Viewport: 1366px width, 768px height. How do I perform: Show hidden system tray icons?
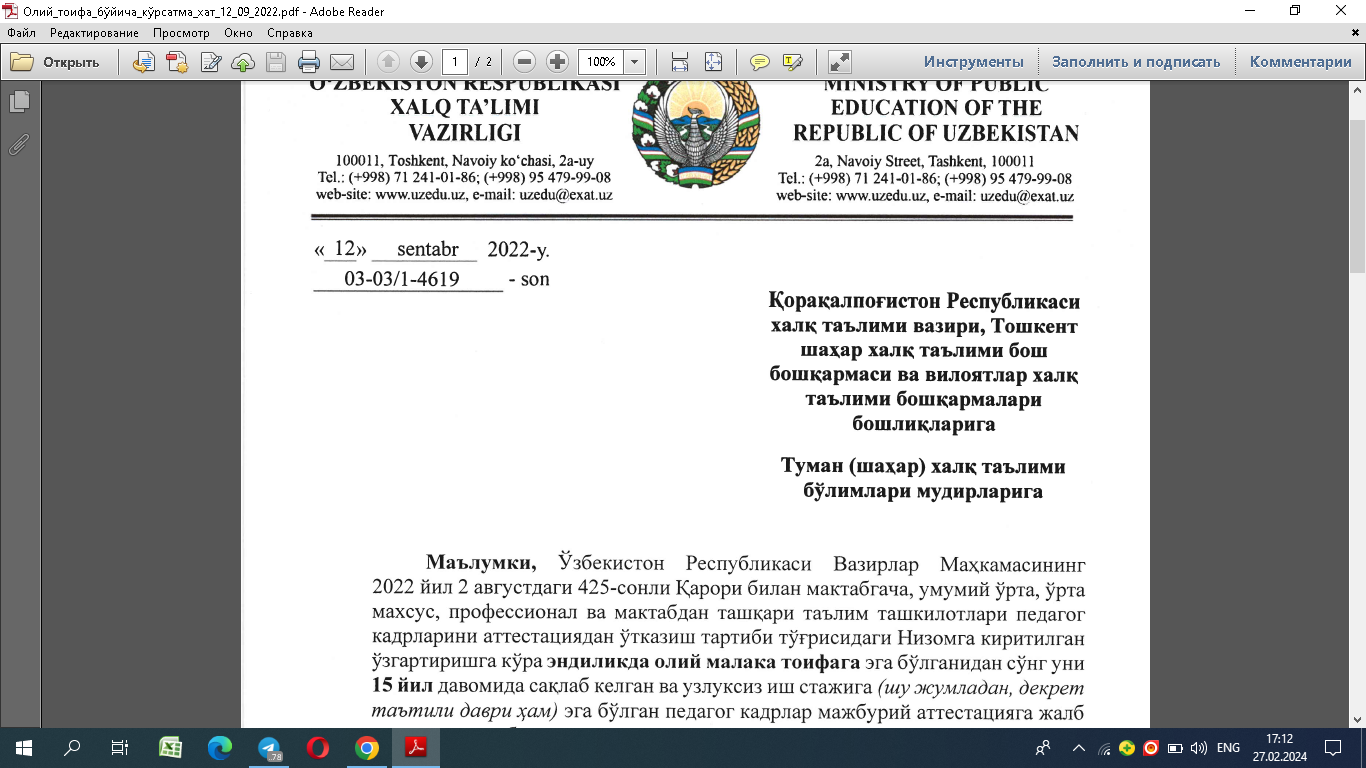point(1079,748)
